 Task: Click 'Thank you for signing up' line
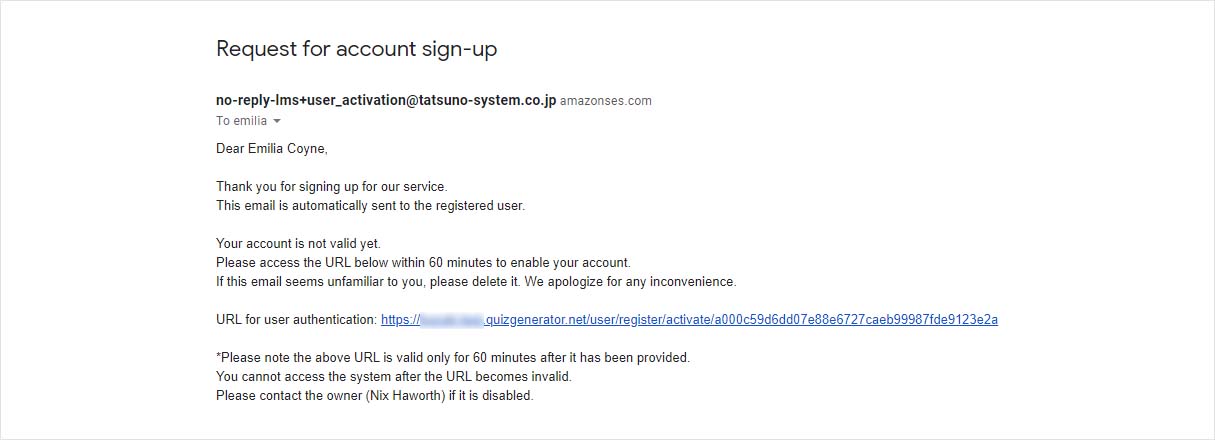[331, 187]
